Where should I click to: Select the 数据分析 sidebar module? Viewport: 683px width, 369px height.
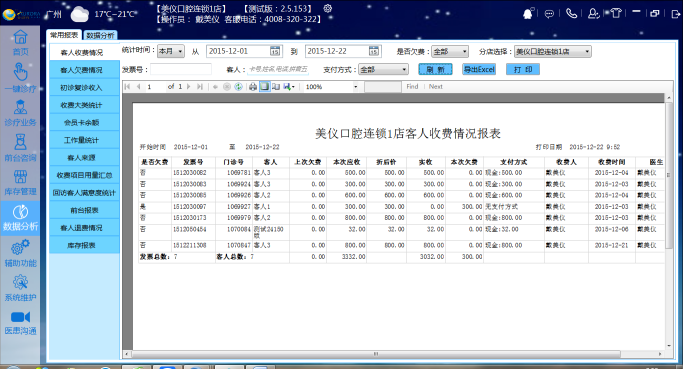[x=20, y=218]
